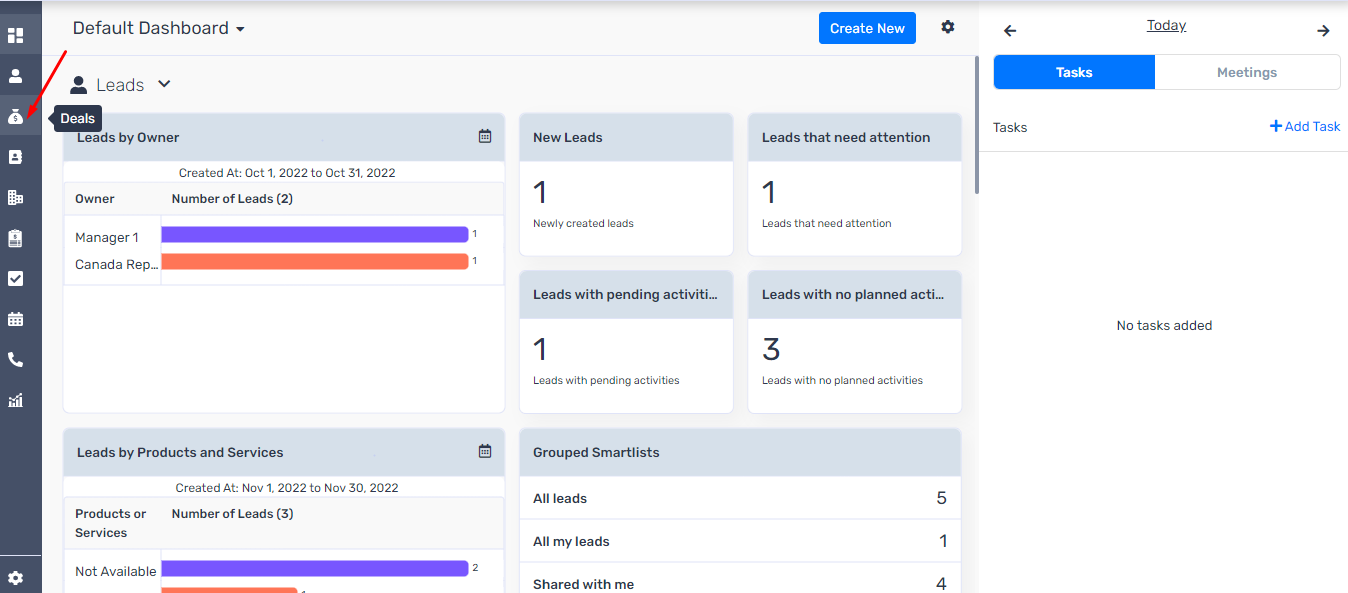The width and height of the screenshot is (1348, 593).
Task: Open the Quotes clipboard icon in sidebar
Action: 15,238
